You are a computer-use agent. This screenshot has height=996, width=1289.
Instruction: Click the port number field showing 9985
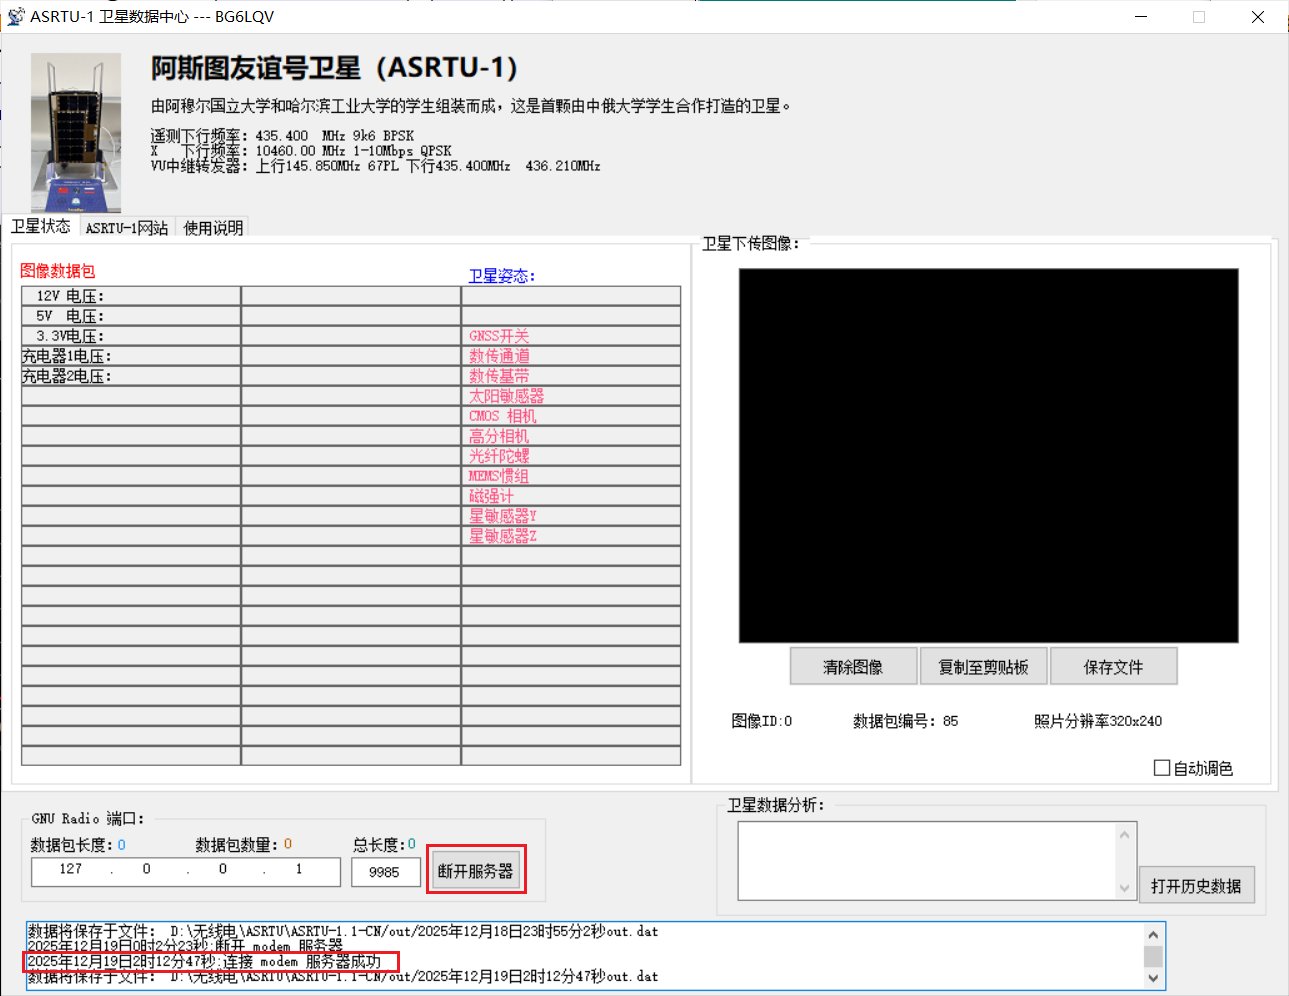(385, 872)
